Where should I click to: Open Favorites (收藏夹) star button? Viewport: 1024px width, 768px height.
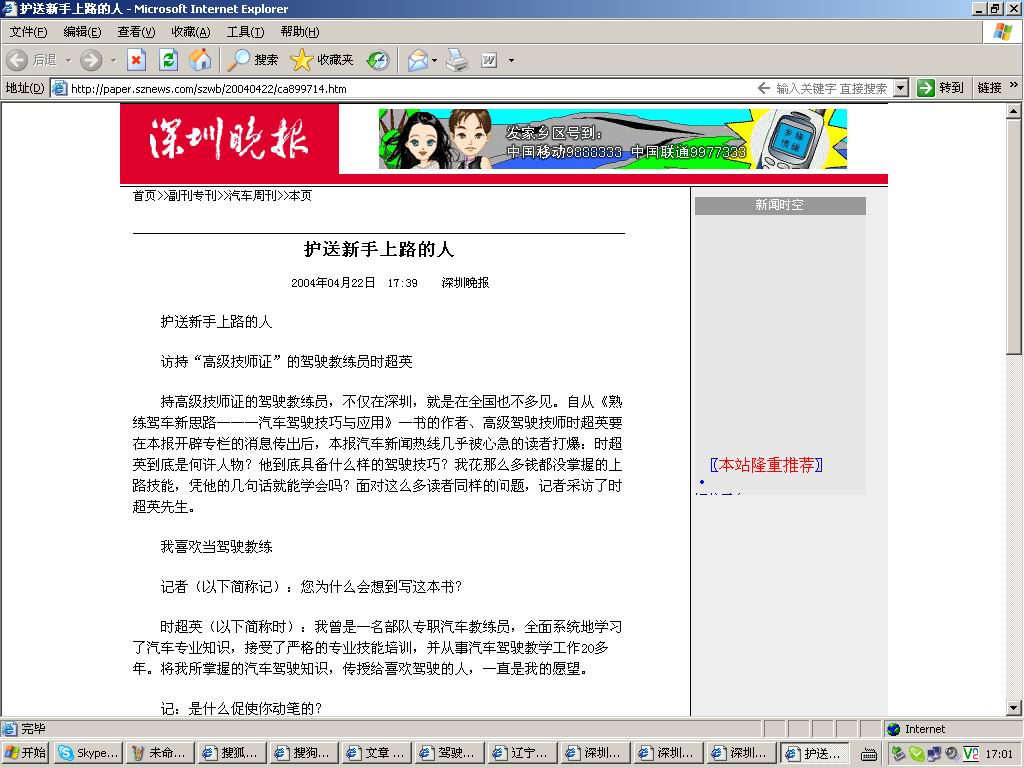[x=322, y=60]
